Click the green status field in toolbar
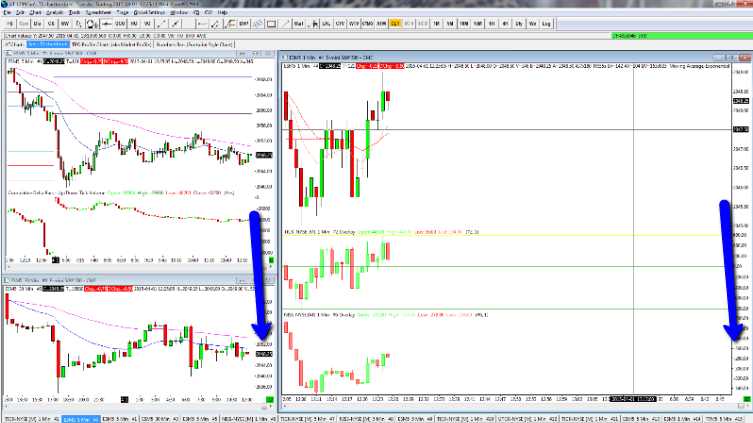 coord(681,36)
